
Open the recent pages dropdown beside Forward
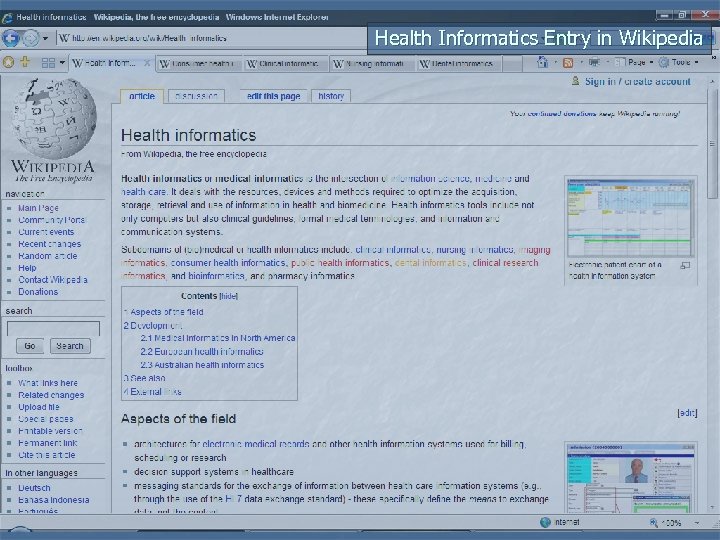[45, 39]
